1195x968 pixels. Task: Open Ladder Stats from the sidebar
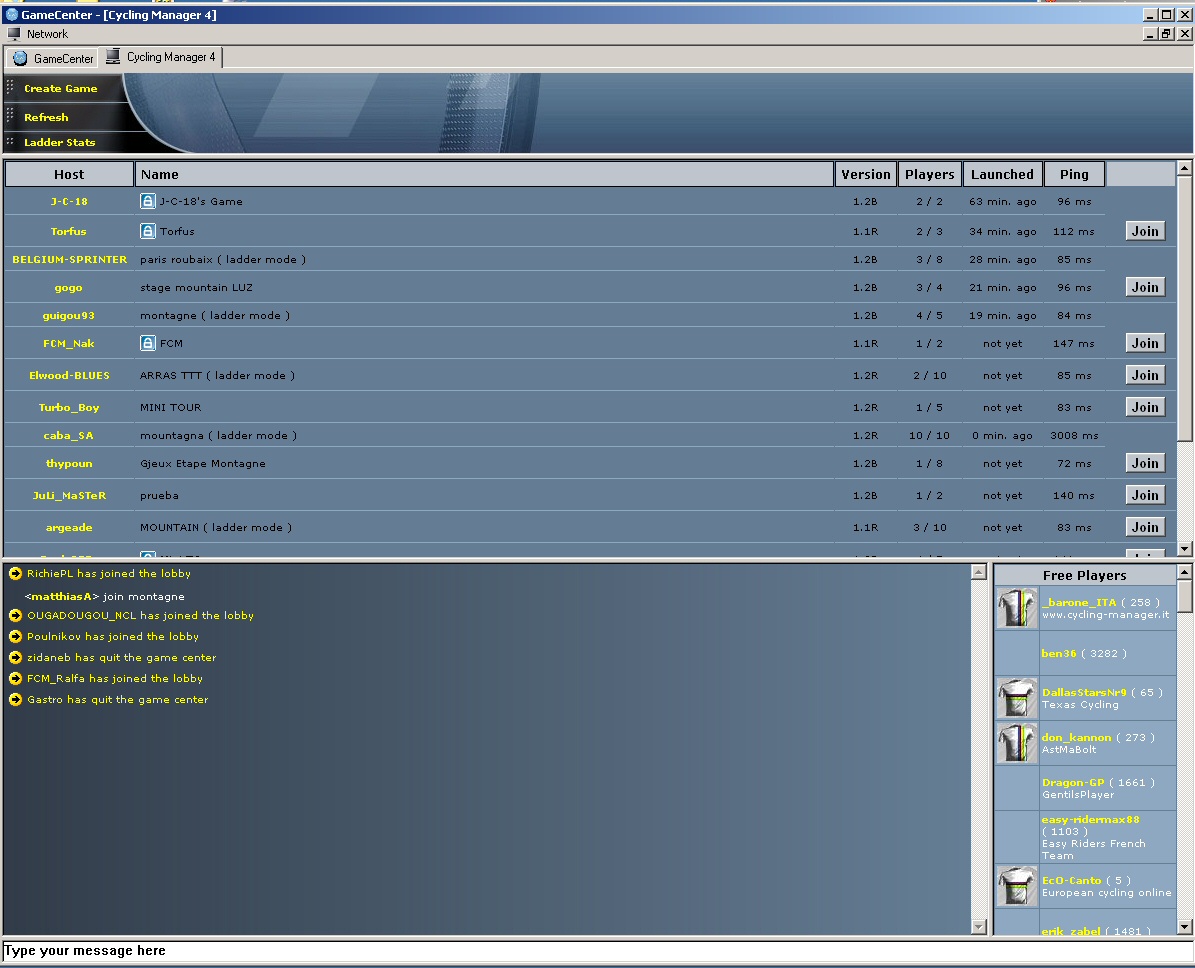coord(59,143)
